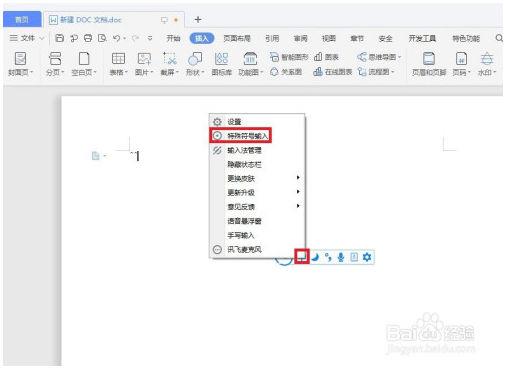Switch to the Page Layout (页面布局) tab
506x369 pixels.
(237, 38)
